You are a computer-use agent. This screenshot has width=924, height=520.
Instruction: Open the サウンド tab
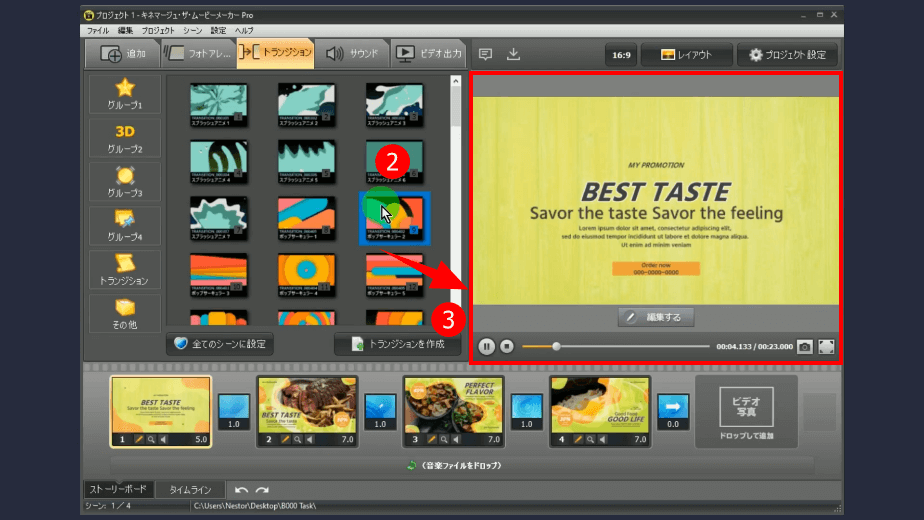[351, 54]
